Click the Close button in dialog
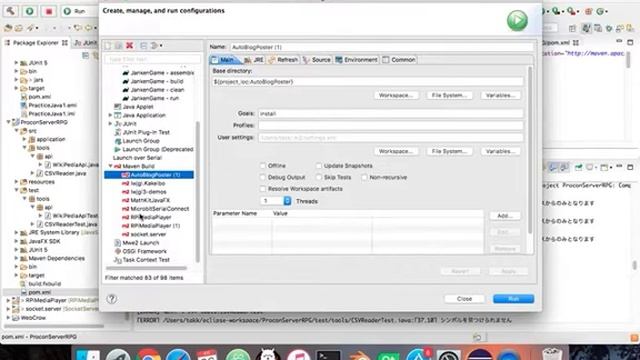This screenshot has width=640, height=360. [x=464, y=299]
